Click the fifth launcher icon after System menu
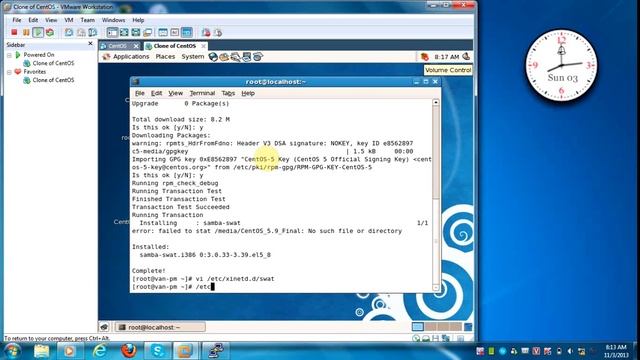640x360 pixels. pos(257,57)
